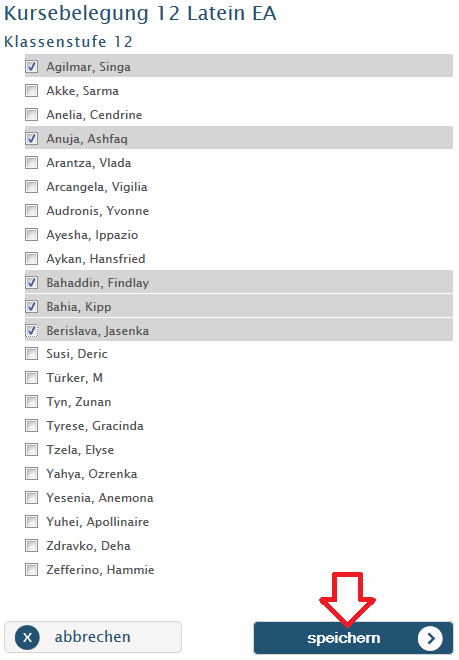Screen dimensions: 459x660
Task: Save the course assignment with speichern
Action: (x=353, y=638)
